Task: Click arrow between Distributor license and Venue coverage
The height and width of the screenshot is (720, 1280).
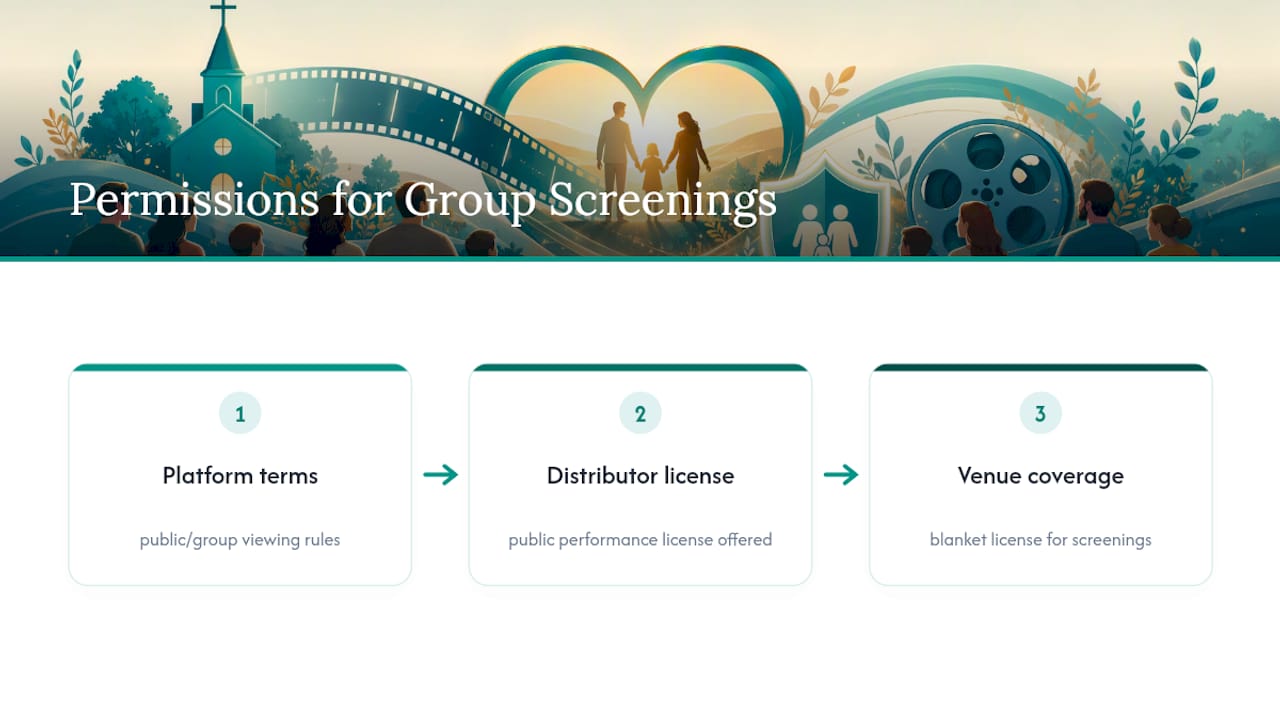Action: pos(841,475)
